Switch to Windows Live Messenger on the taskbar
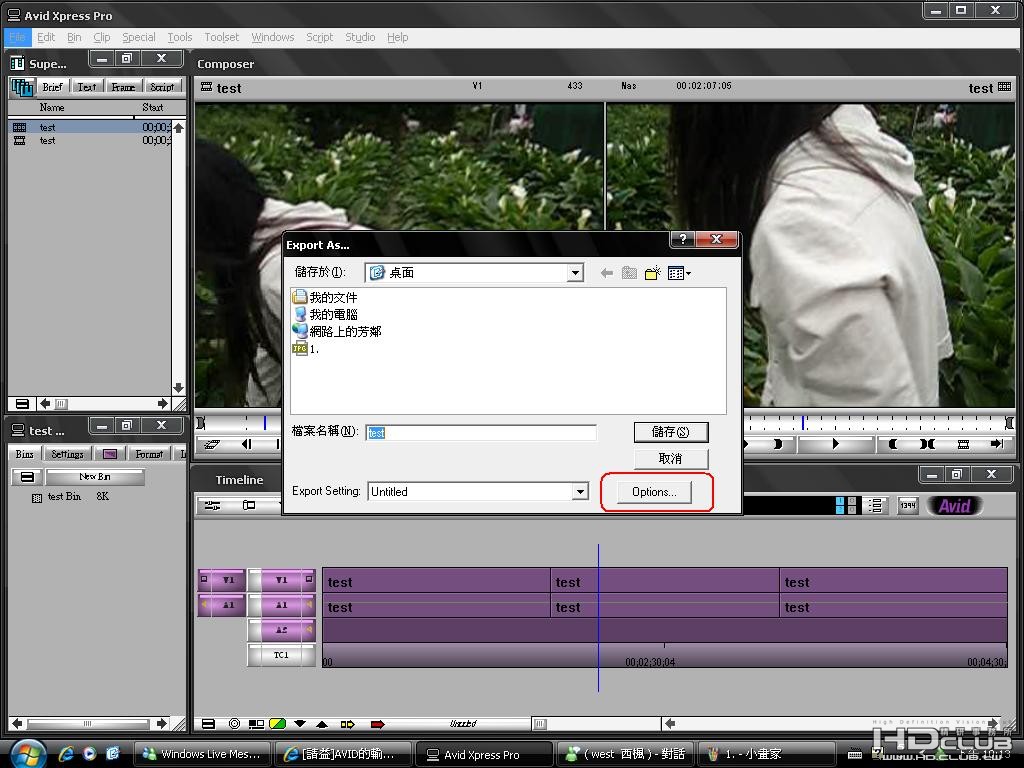Viewport: 1024px width, 768px height. coord(202,754)
